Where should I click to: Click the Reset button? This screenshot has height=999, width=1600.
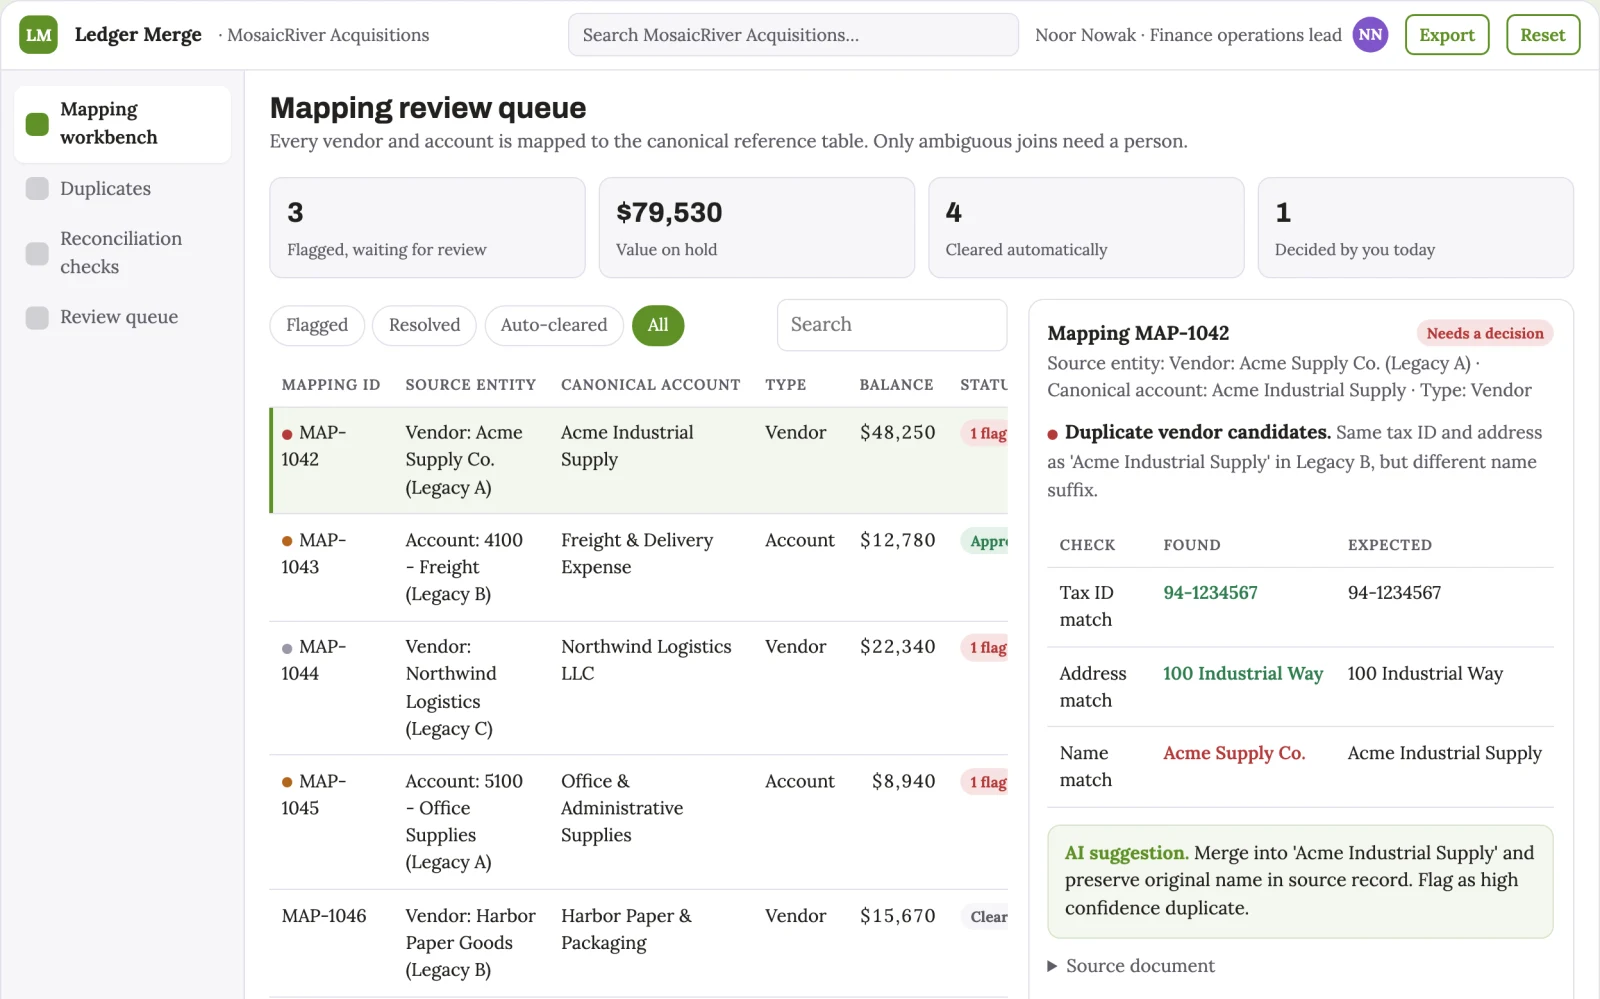pyautogui.click(x=1542, y=35)
